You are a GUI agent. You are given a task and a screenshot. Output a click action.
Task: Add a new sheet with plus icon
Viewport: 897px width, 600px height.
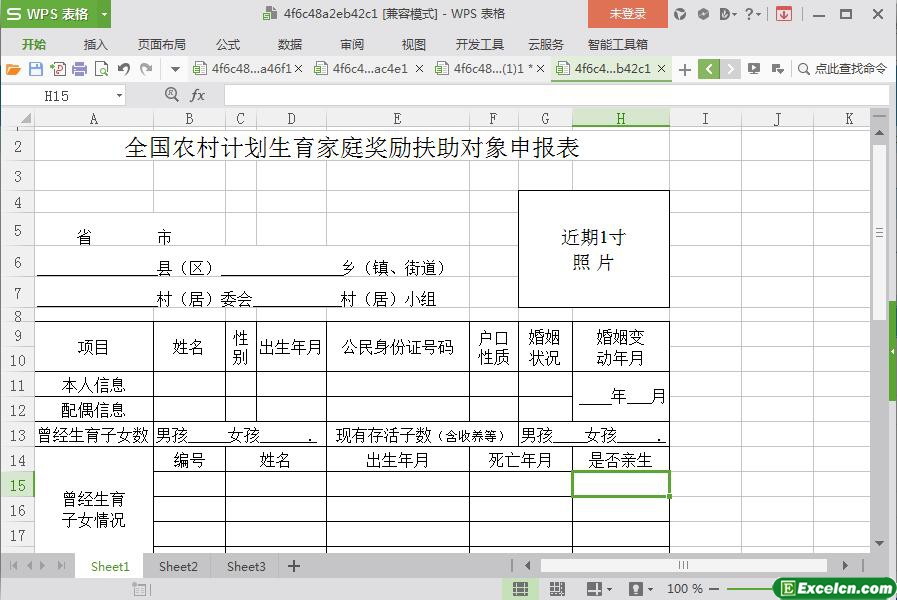pyautogui.click(x=294, y=566)
